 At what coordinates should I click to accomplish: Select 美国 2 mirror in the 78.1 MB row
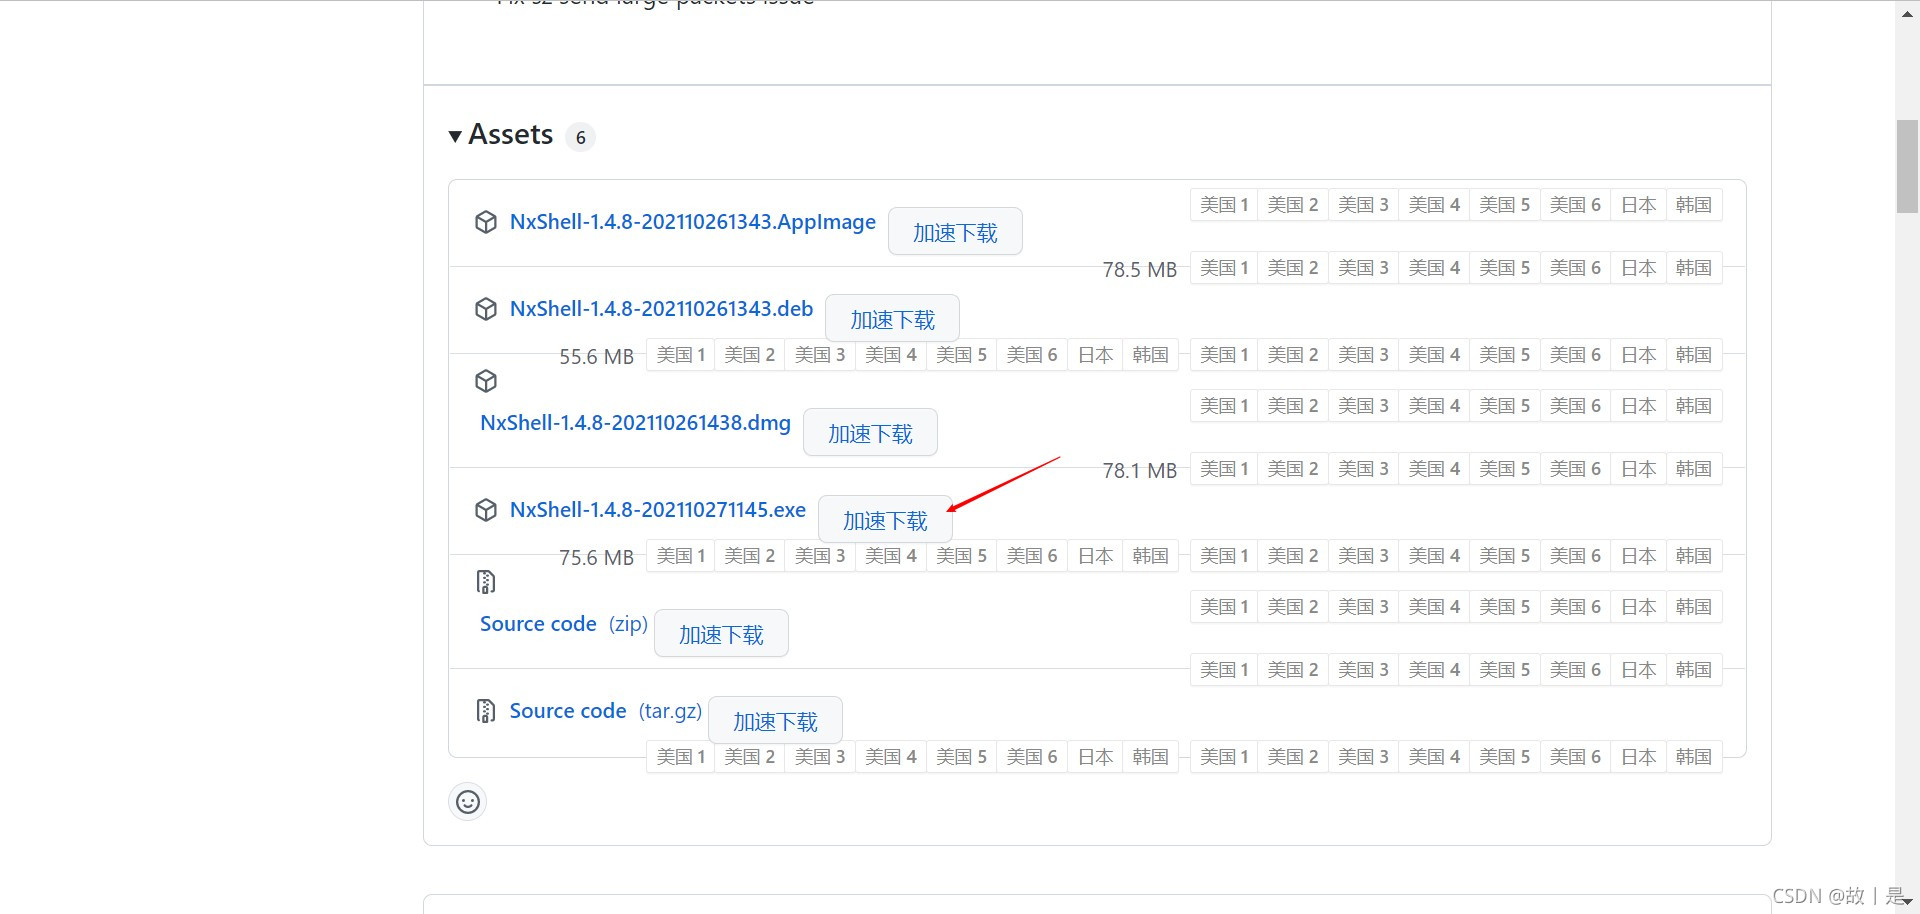tap(1293, 469)
